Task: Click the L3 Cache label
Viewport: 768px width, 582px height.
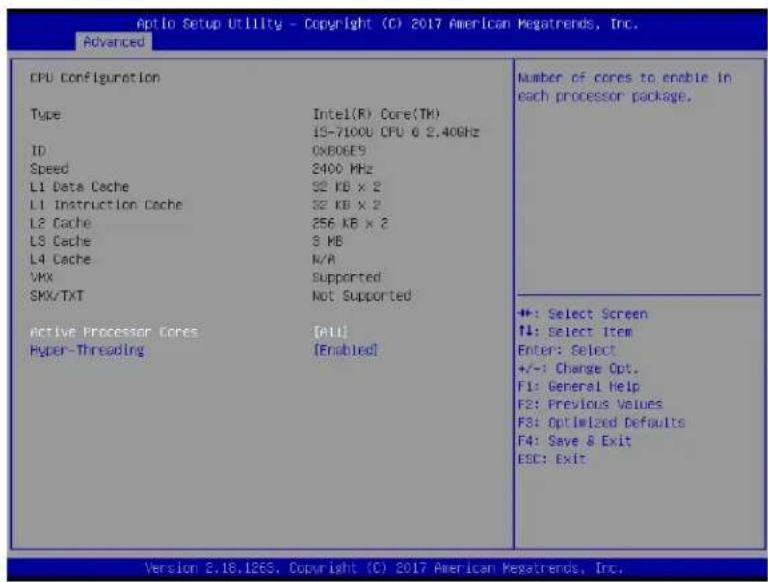Action: tap(61, 241)
